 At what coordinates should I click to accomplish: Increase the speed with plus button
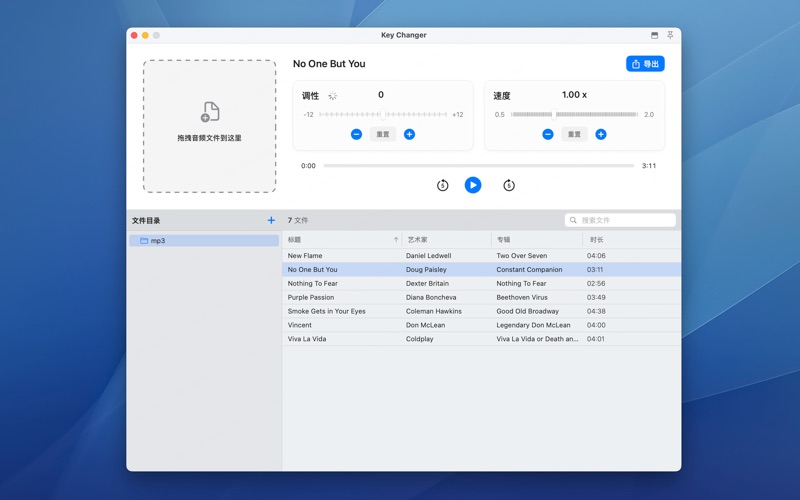(x=601, y=134)
